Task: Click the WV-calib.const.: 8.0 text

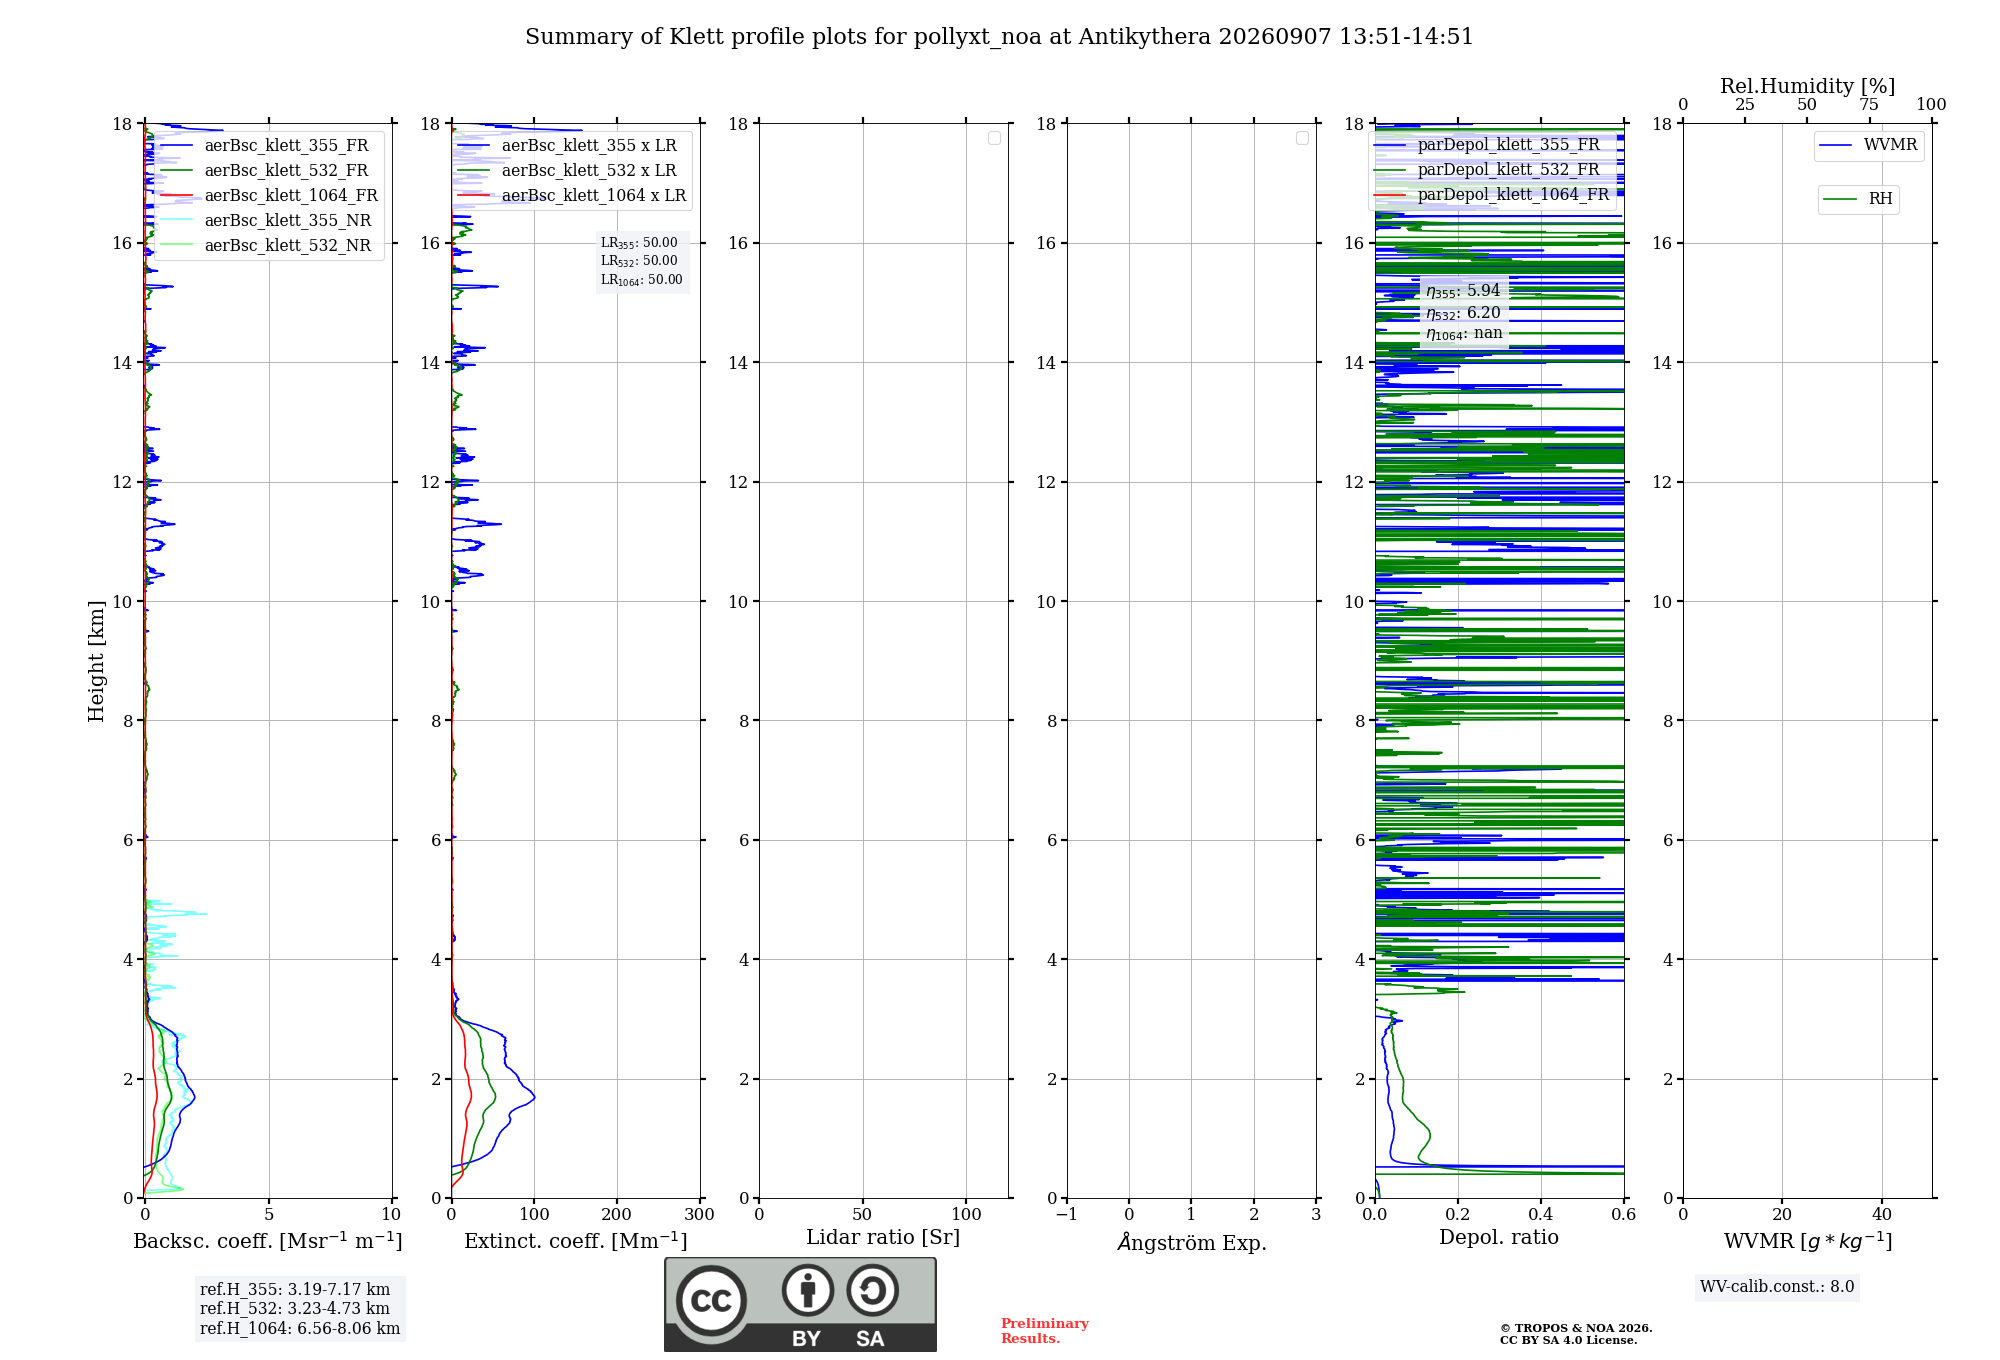Action: [1777, 1287]
